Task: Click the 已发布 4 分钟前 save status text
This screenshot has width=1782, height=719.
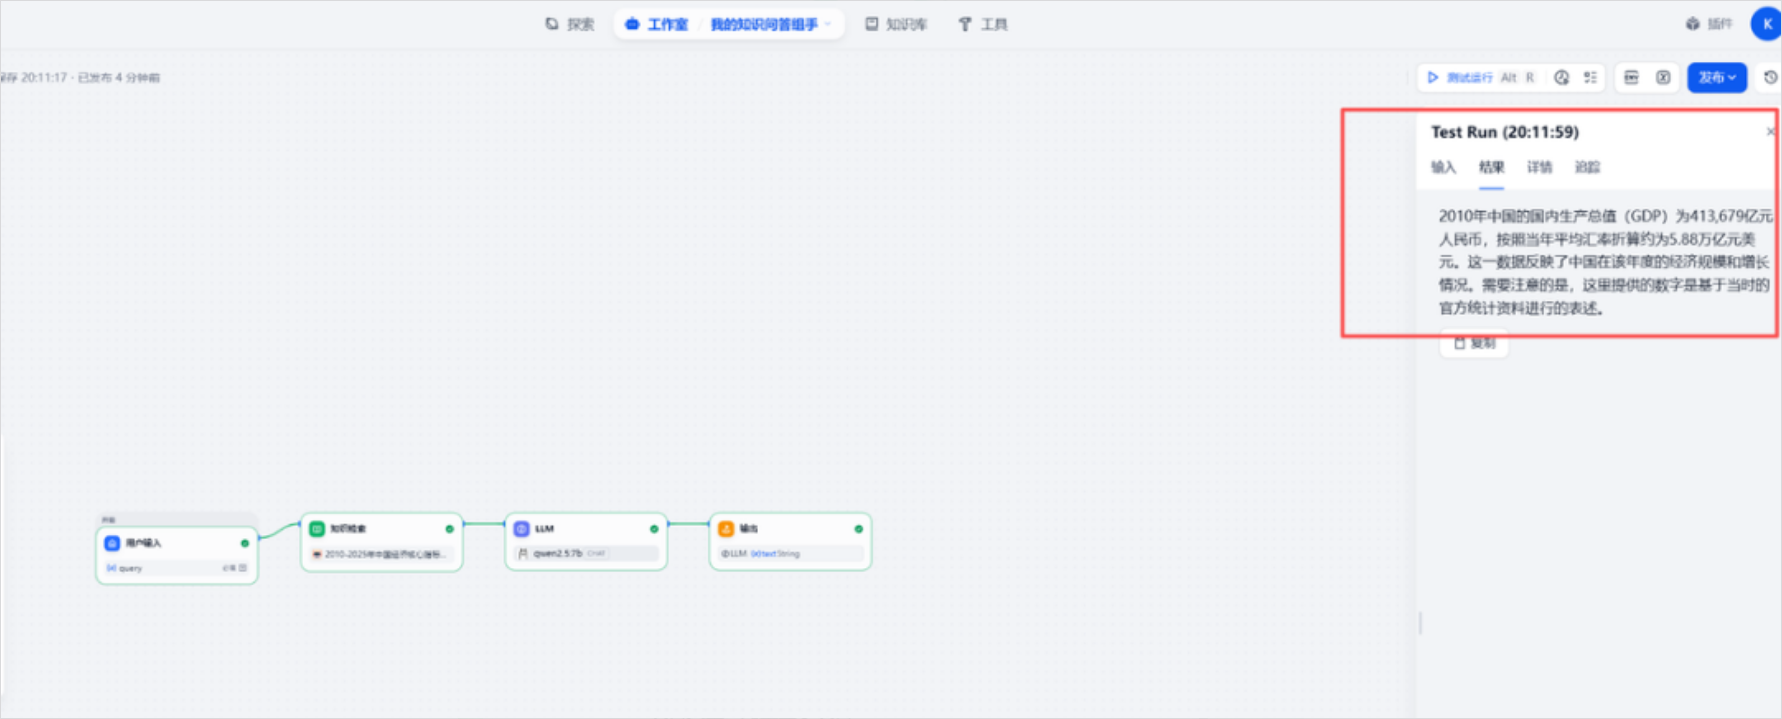Action: click(x=119, y=77)
